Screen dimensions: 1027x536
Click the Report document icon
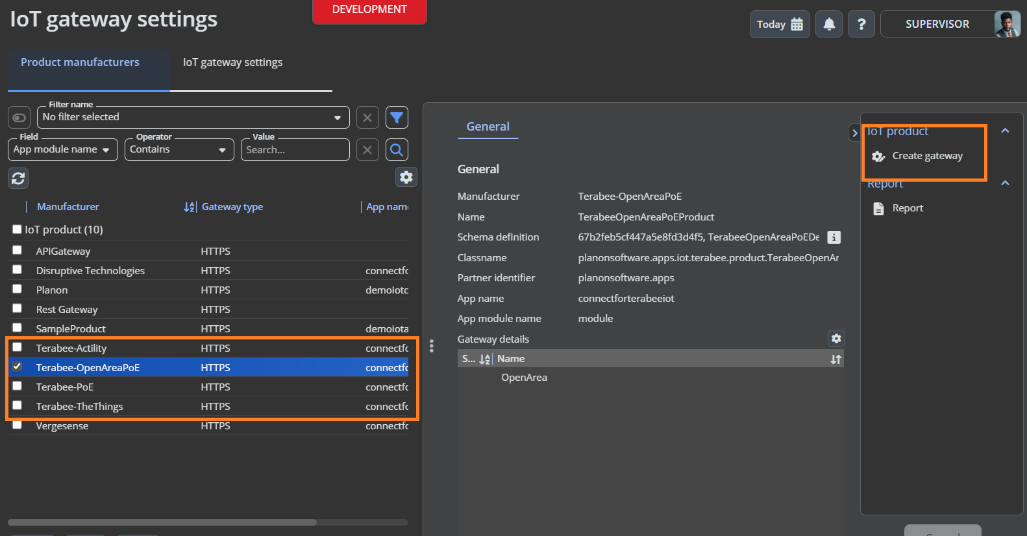(878, 208)
